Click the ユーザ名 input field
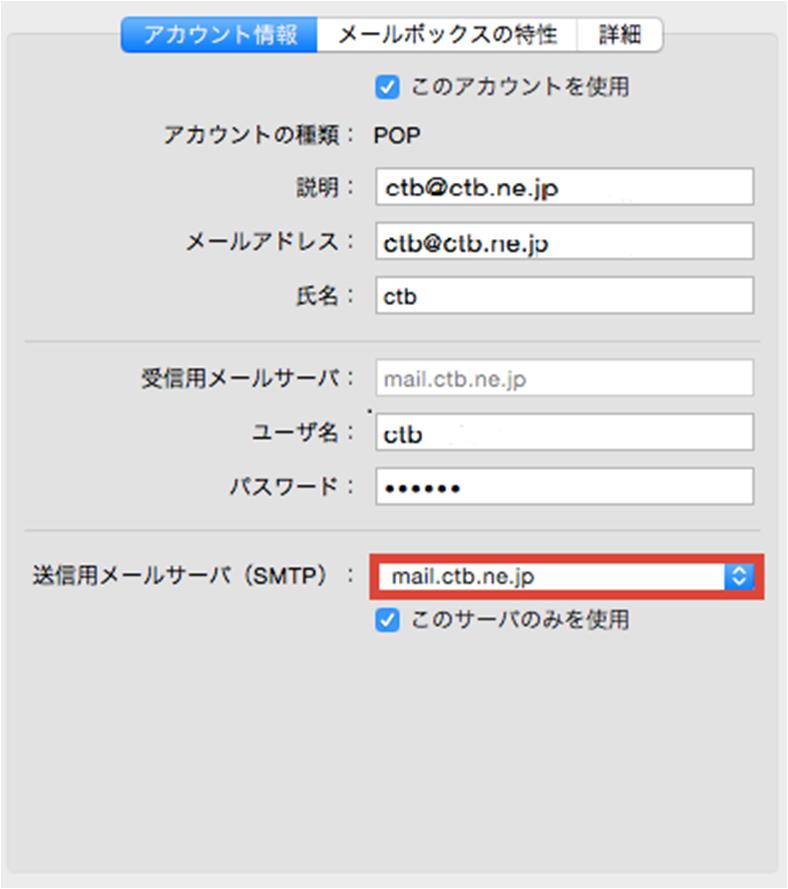The height and width of the screenshot is (889, 788). tap(564, 433)
